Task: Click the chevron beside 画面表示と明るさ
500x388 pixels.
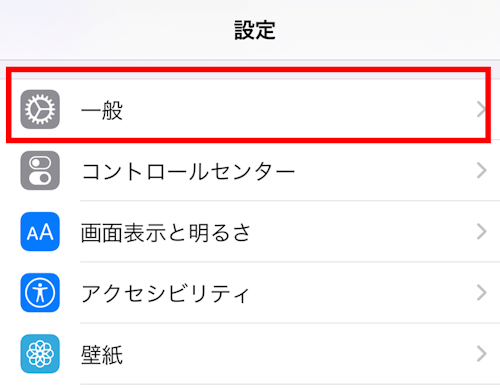Action: point(482,231)
